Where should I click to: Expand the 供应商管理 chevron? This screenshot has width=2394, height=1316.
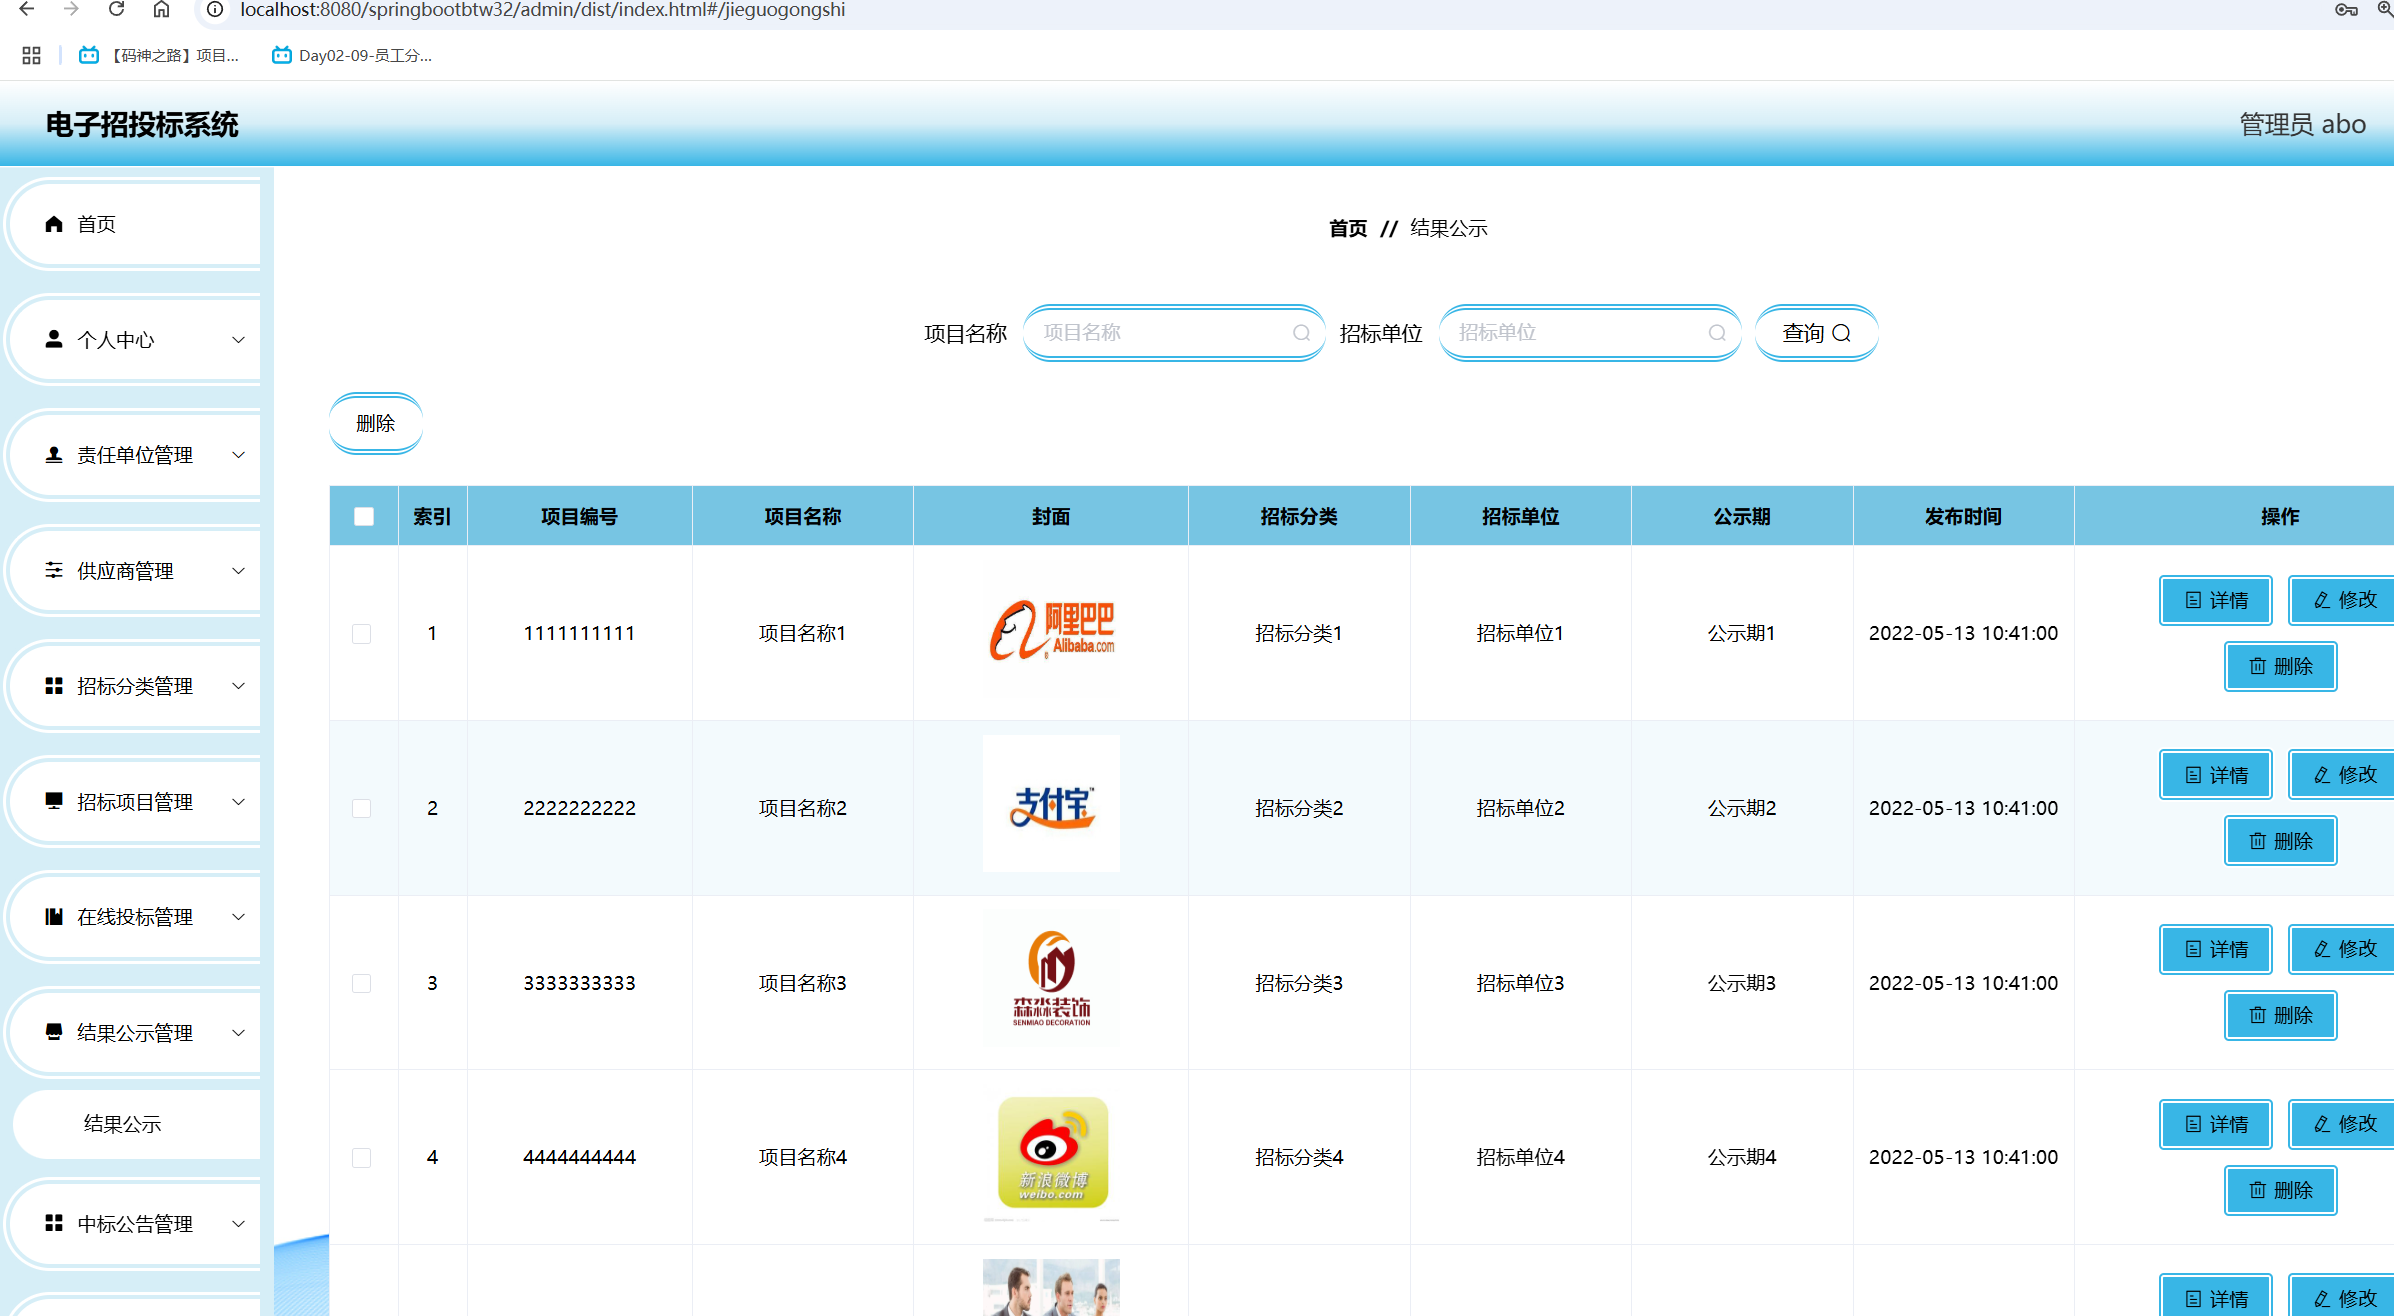pos(238,571)
